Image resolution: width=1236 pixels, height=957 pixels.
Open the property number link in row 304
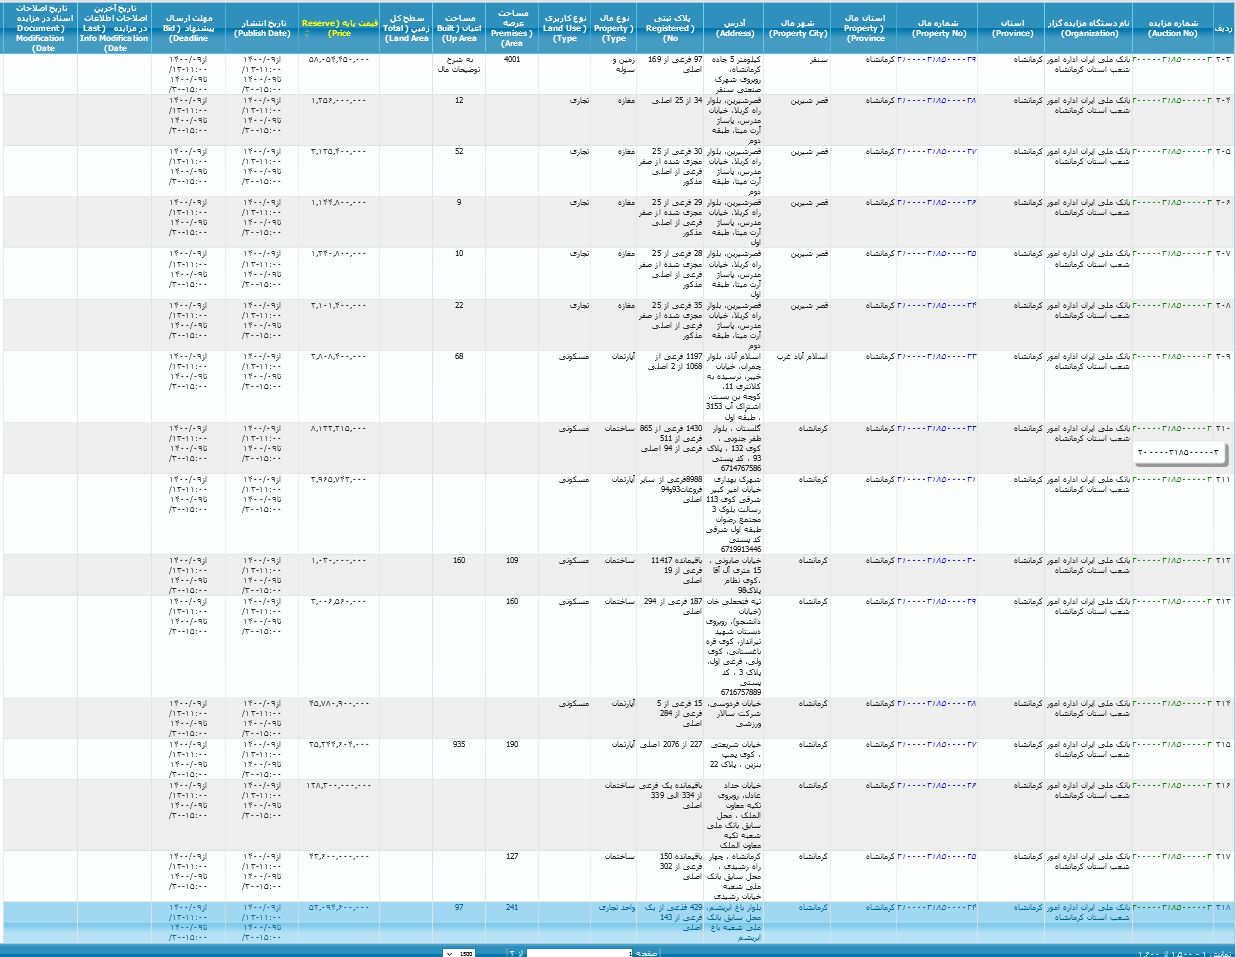pos(937,101)
